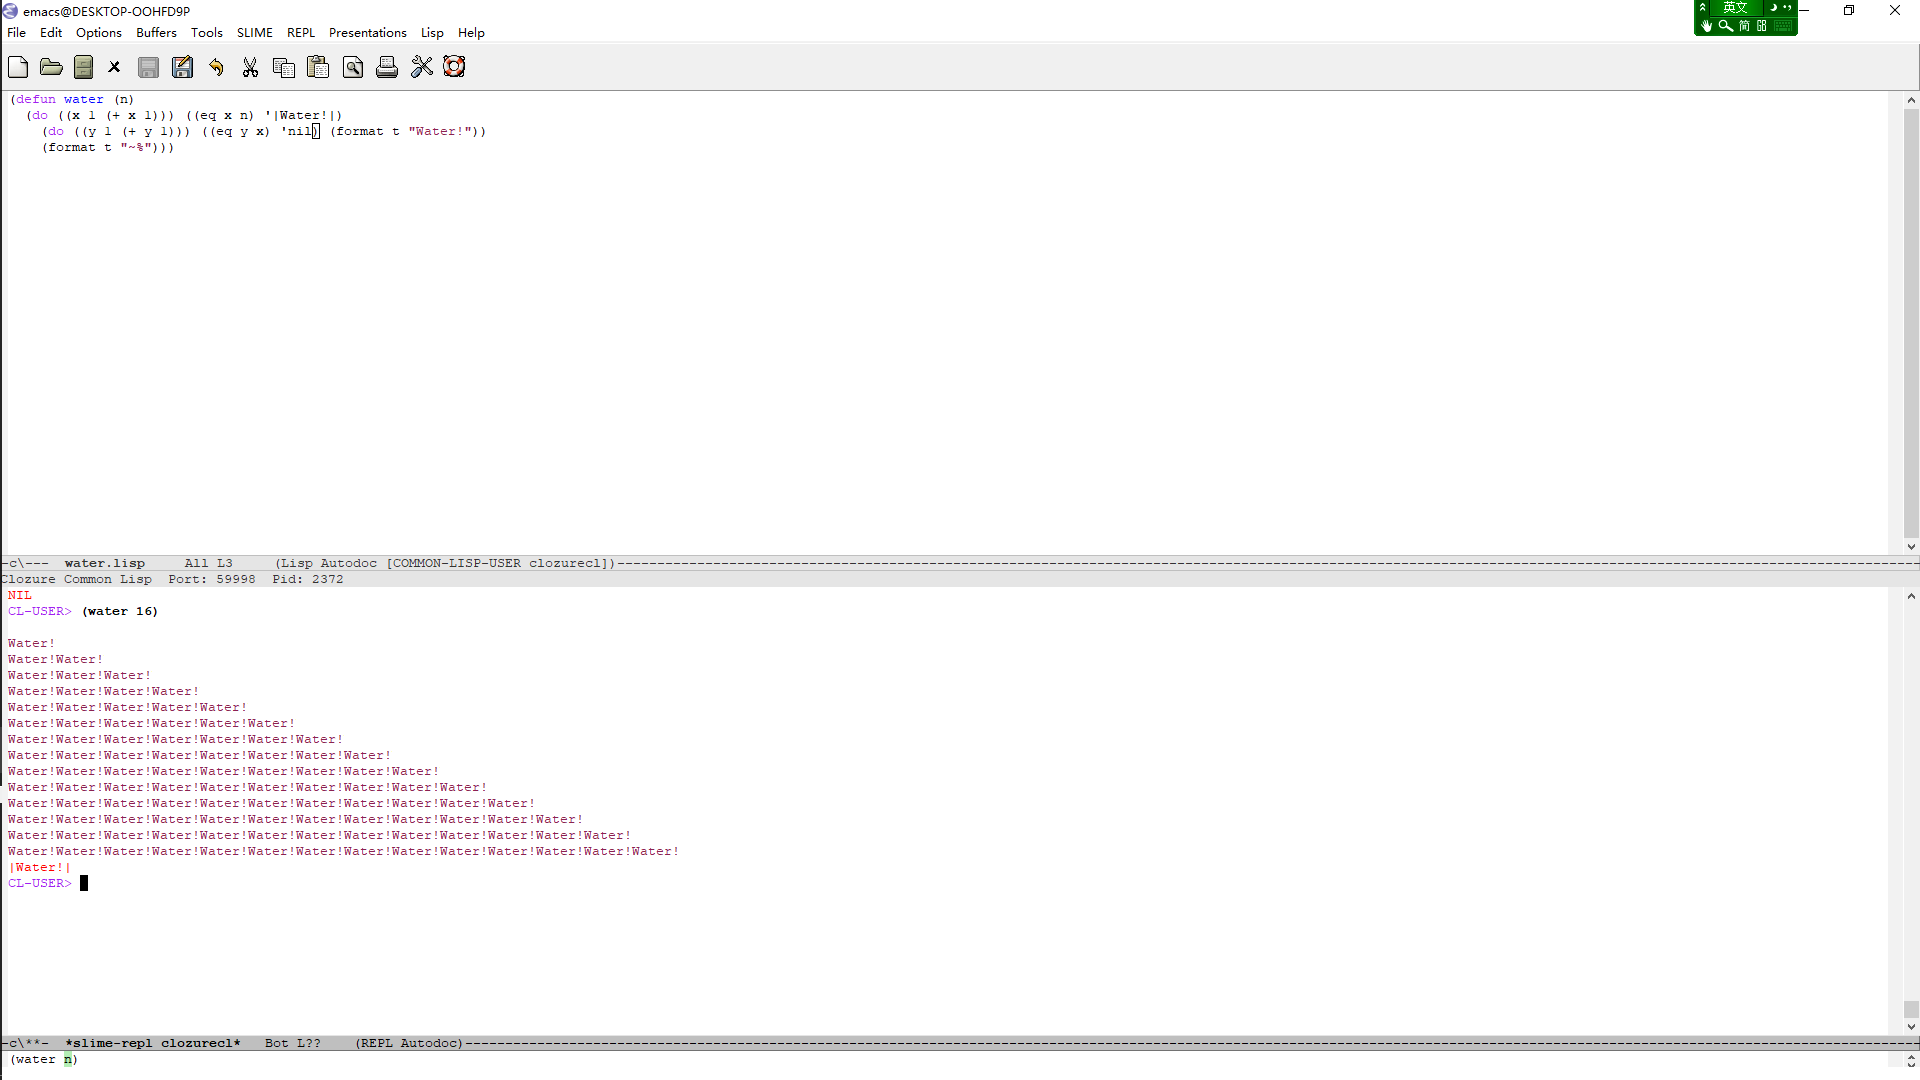The image size is (1920, 1080).
Task: Click the Paste clipboard icon
Action: [x=318, y=67]
